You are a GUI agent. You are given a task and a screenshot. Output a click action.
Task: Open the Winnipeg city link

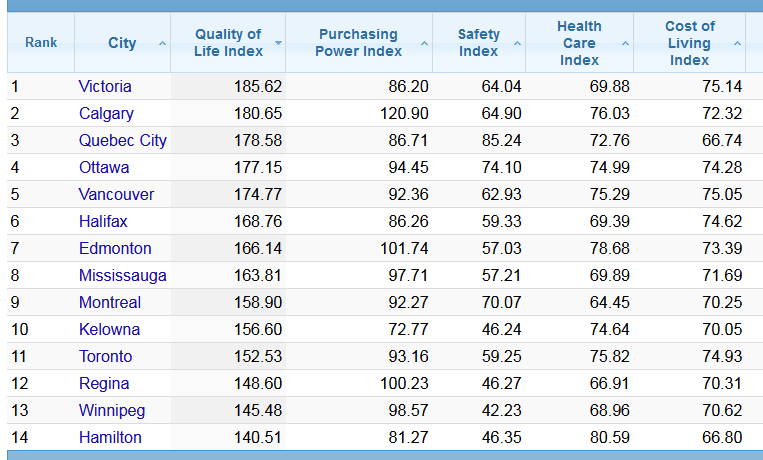tap(112, 411)
